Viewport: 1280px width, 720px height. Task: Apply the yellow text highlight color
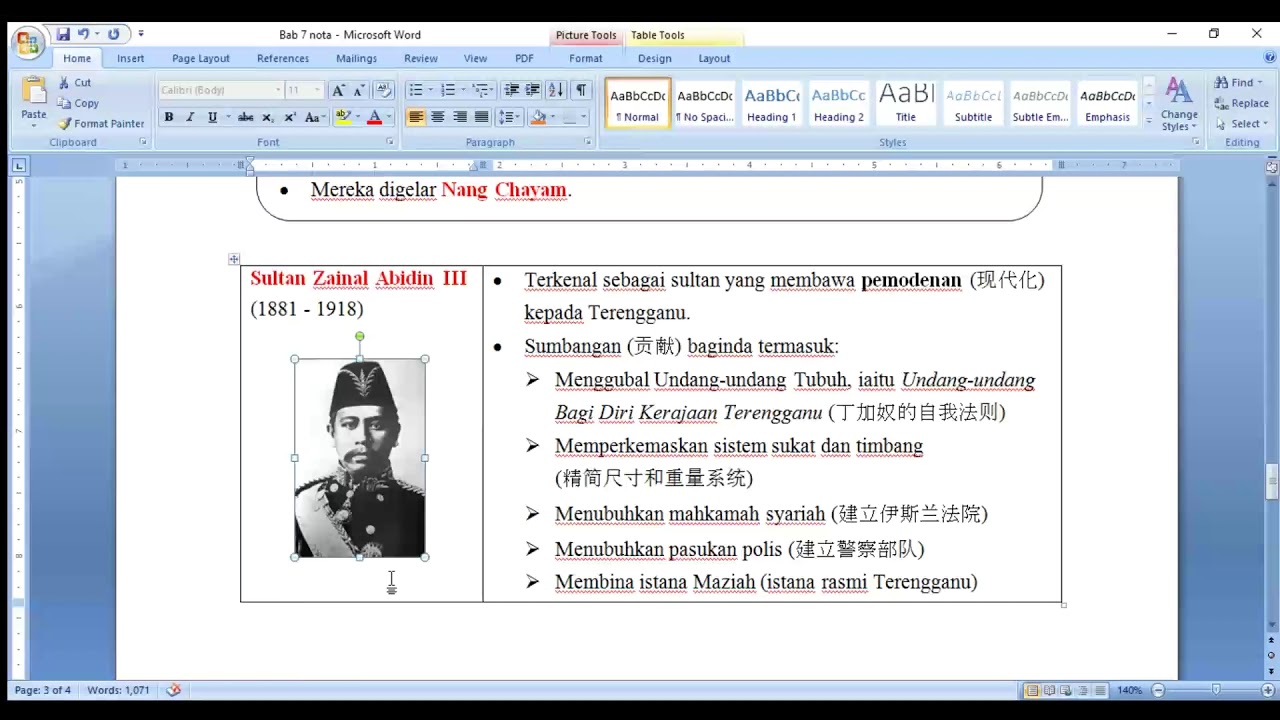(342, 117)
